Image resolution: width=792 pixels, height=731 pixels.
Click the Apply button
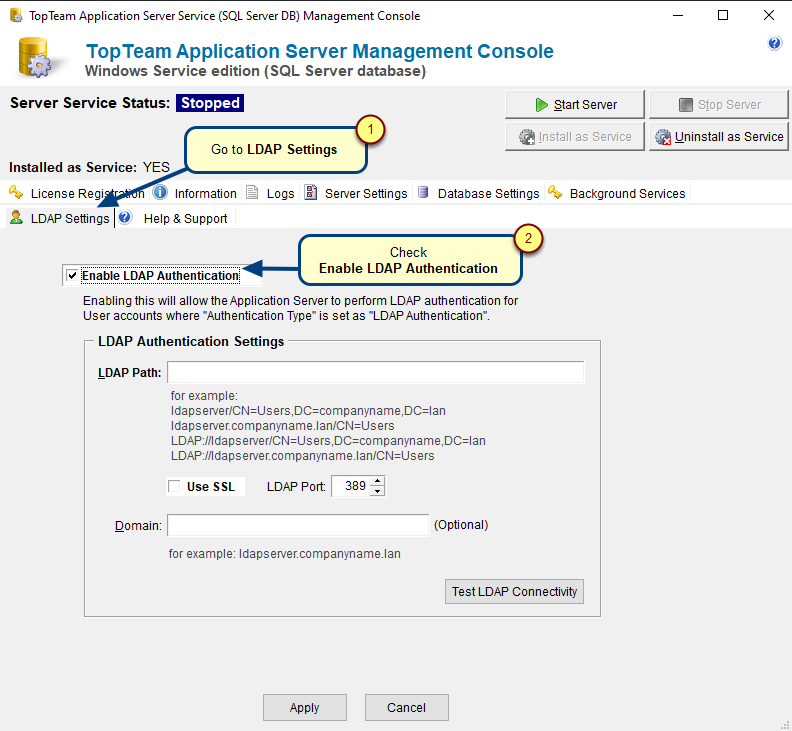(305, 707)
